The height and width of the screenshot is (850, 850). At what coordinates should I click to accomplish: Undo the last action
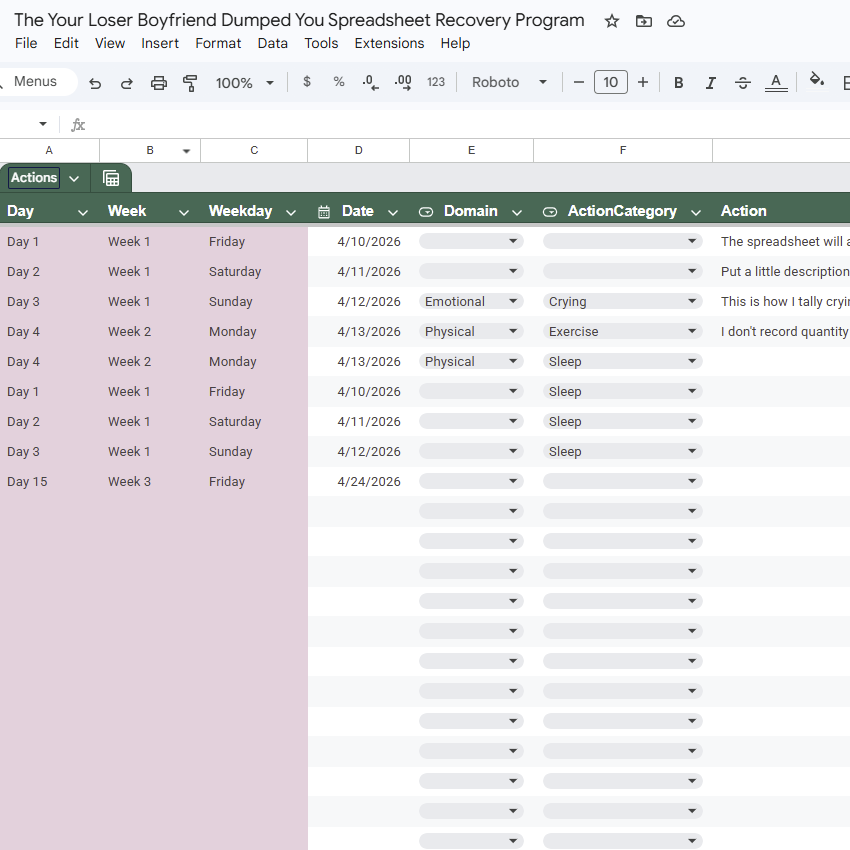click(x=95, y=83)
